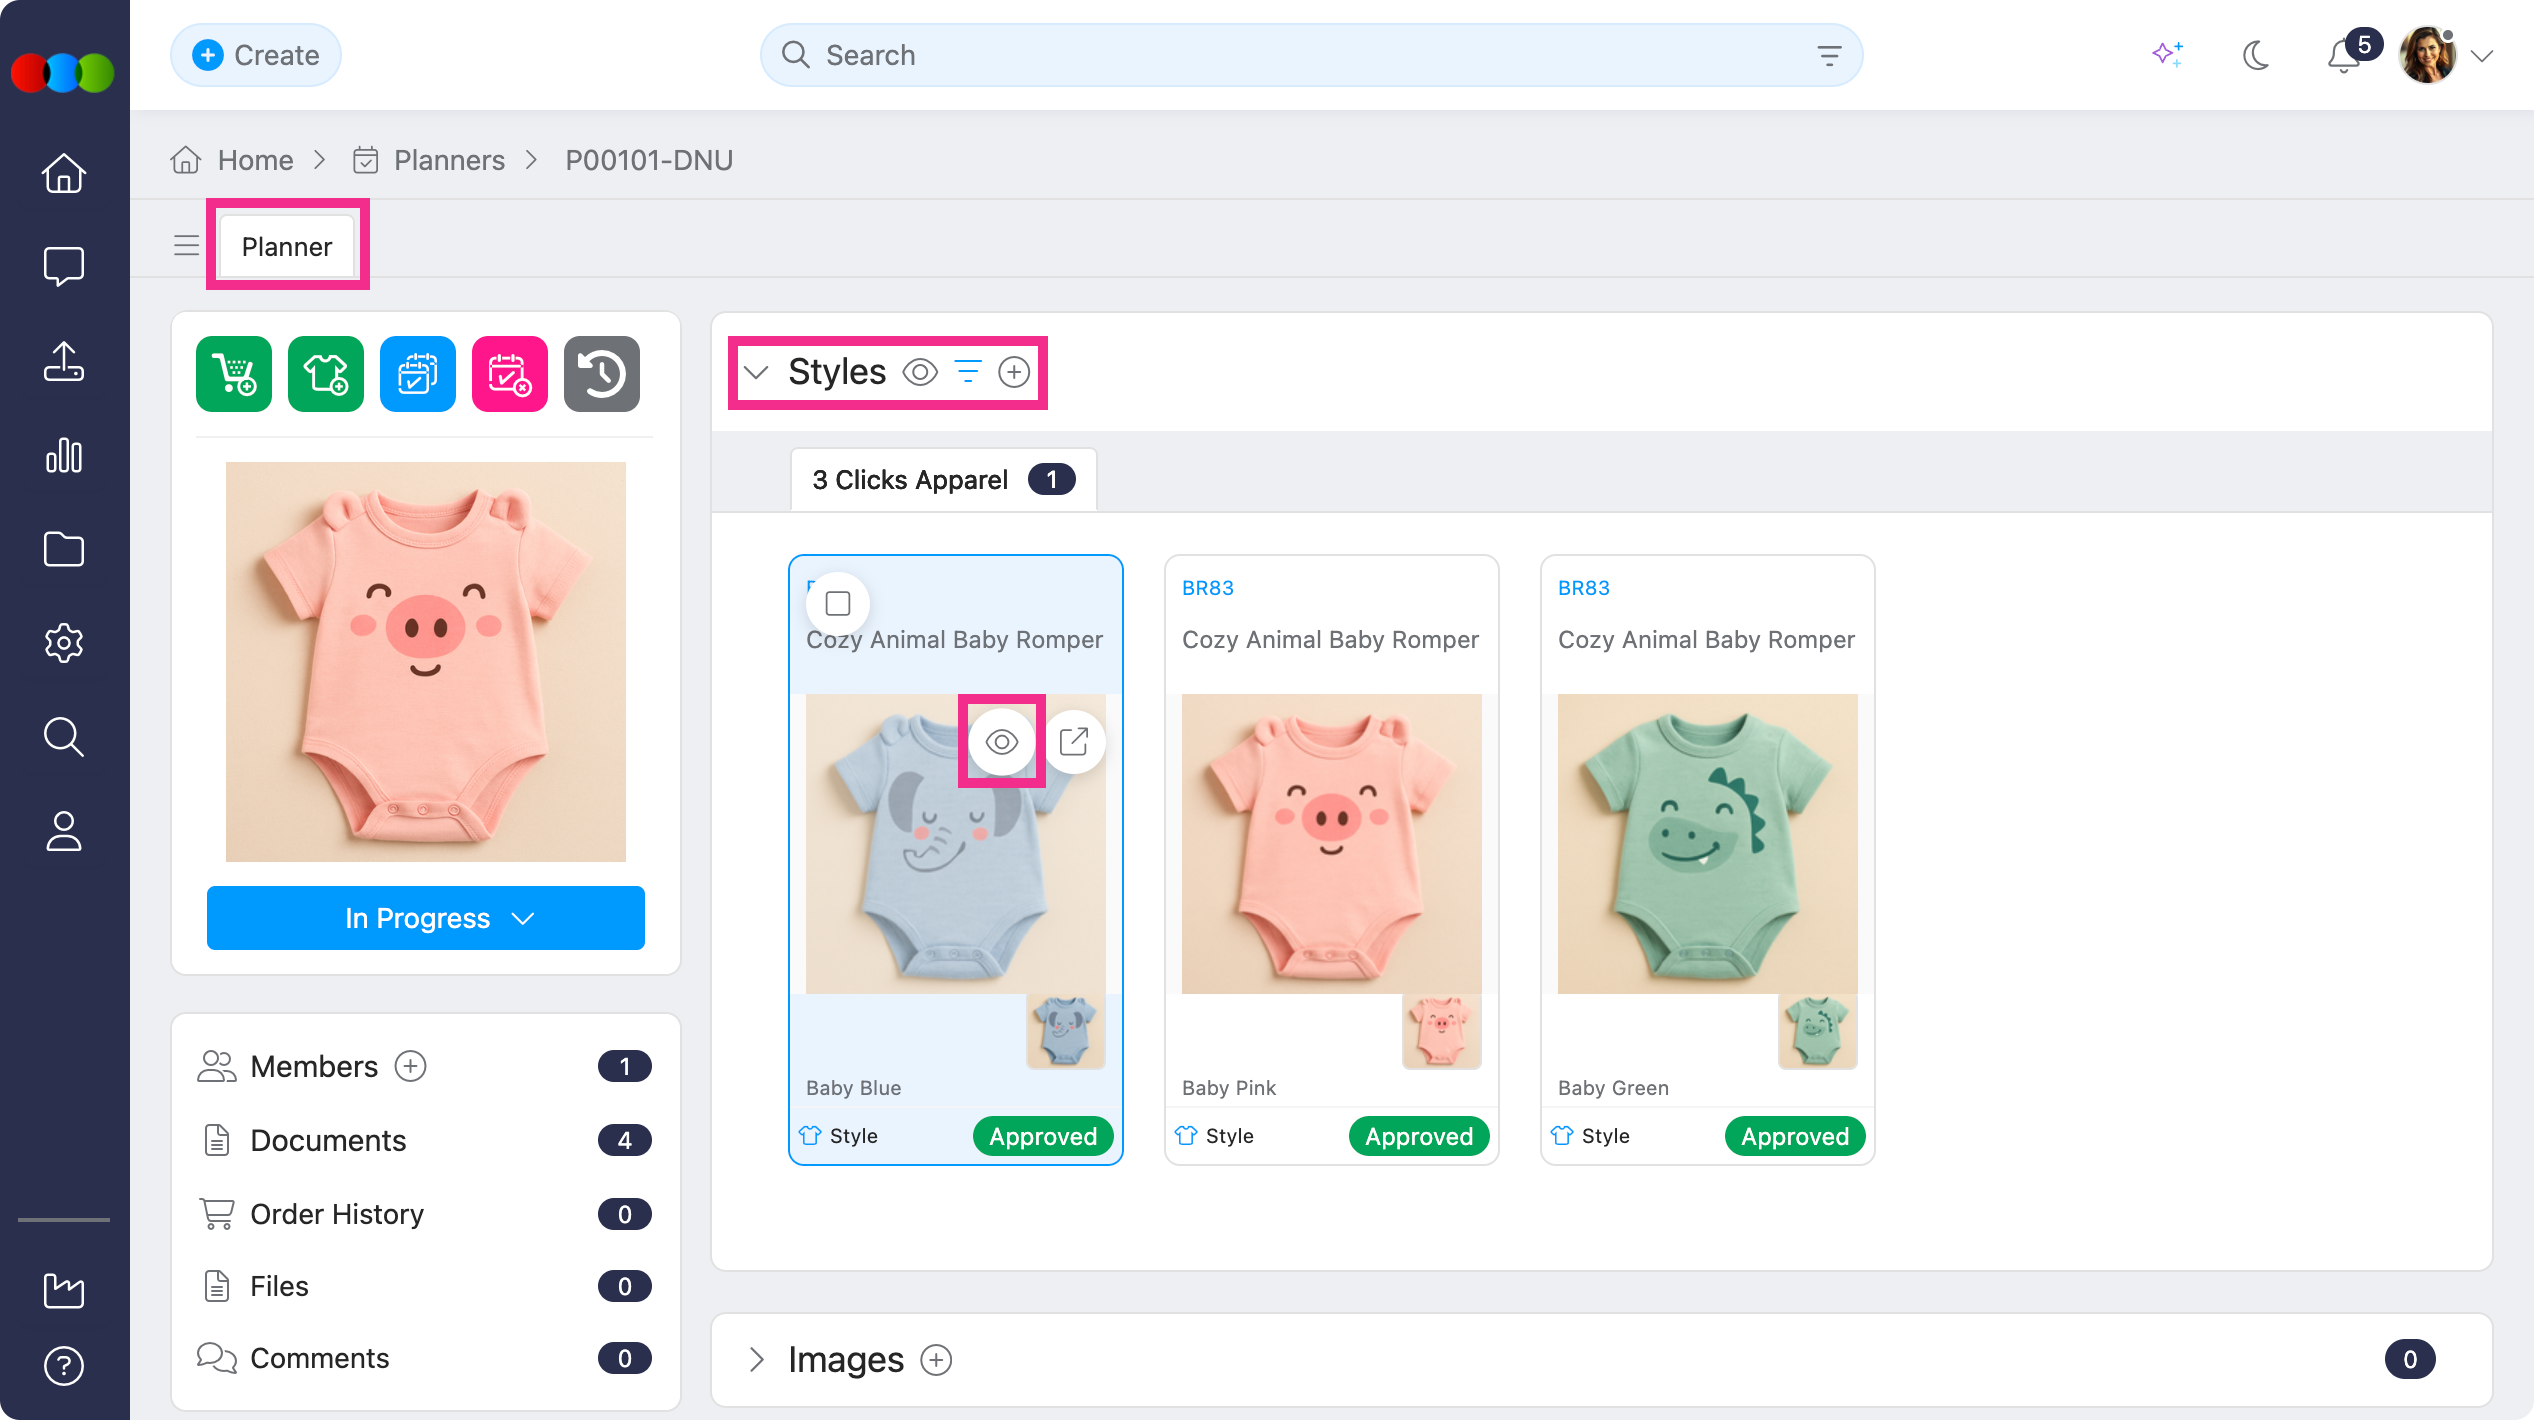This screenshot has height=1420, width=2534.
Task: Click the blue calendar checklist icon
Action: click(x=418, y=374)
